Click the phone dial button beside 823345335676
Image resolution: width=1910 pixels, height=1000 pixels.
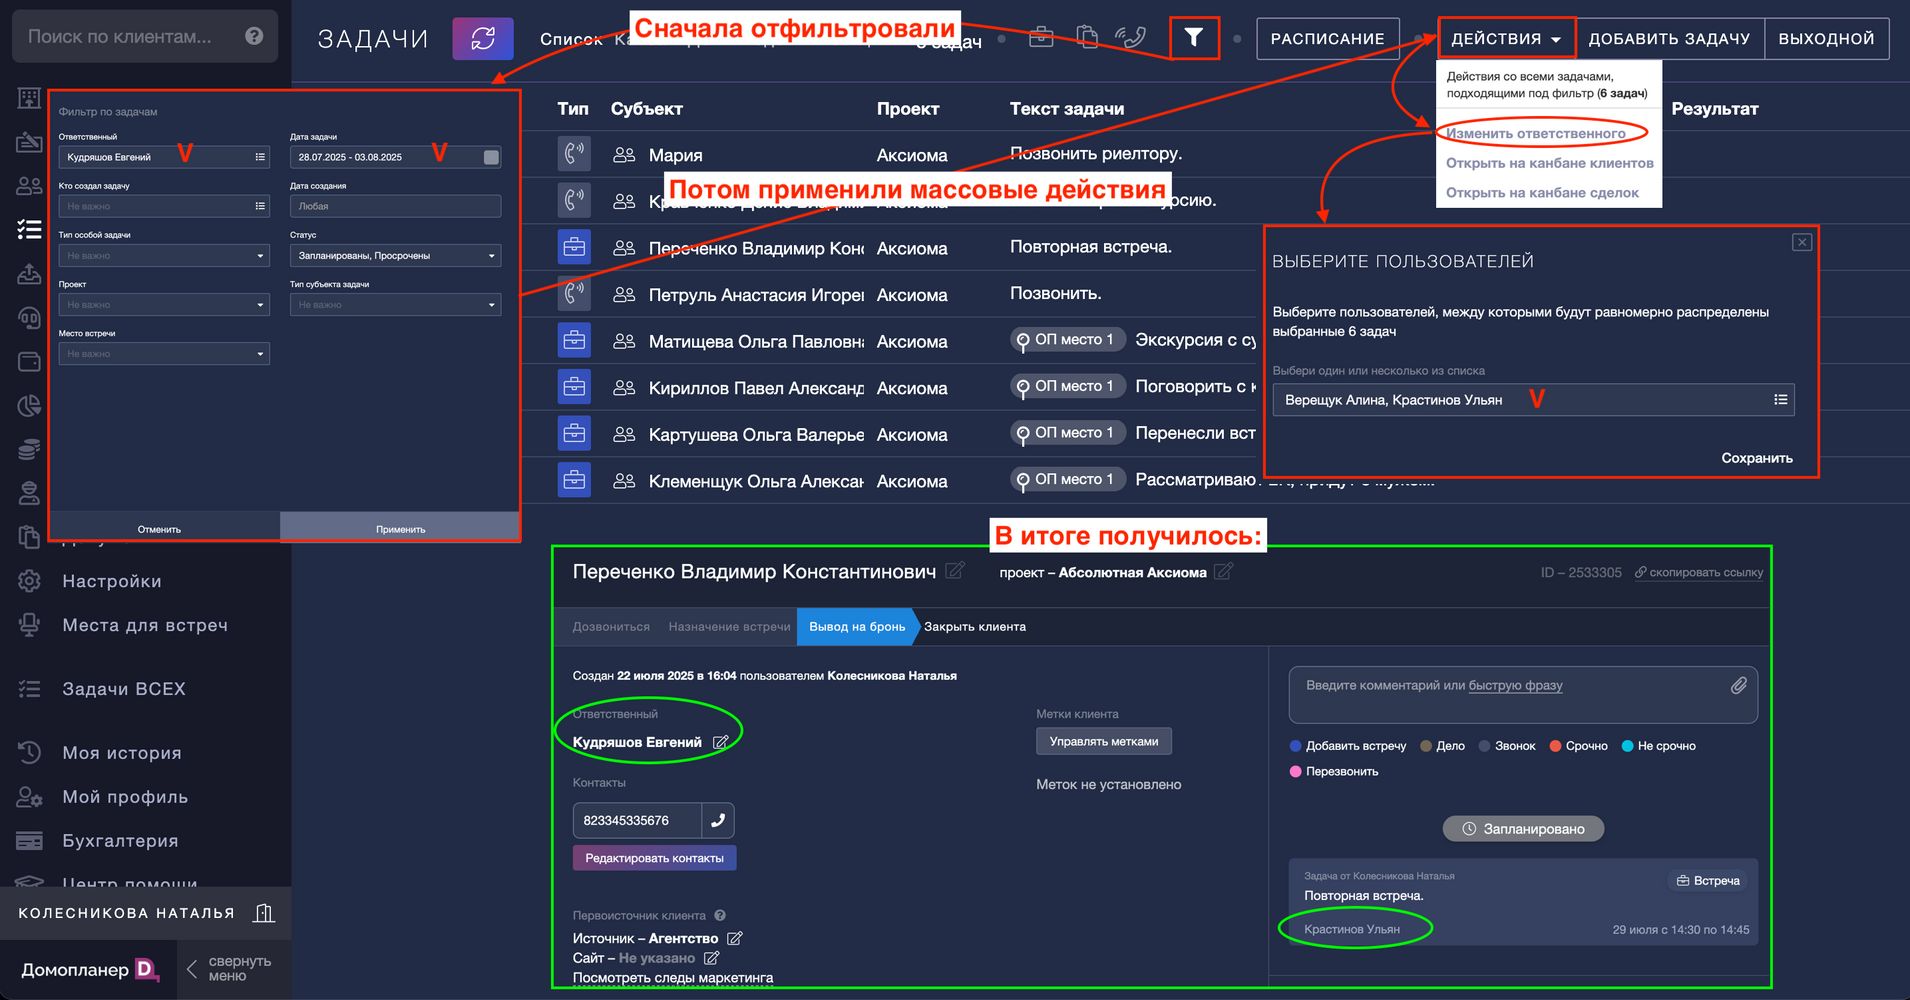click(x=718, y=820)
